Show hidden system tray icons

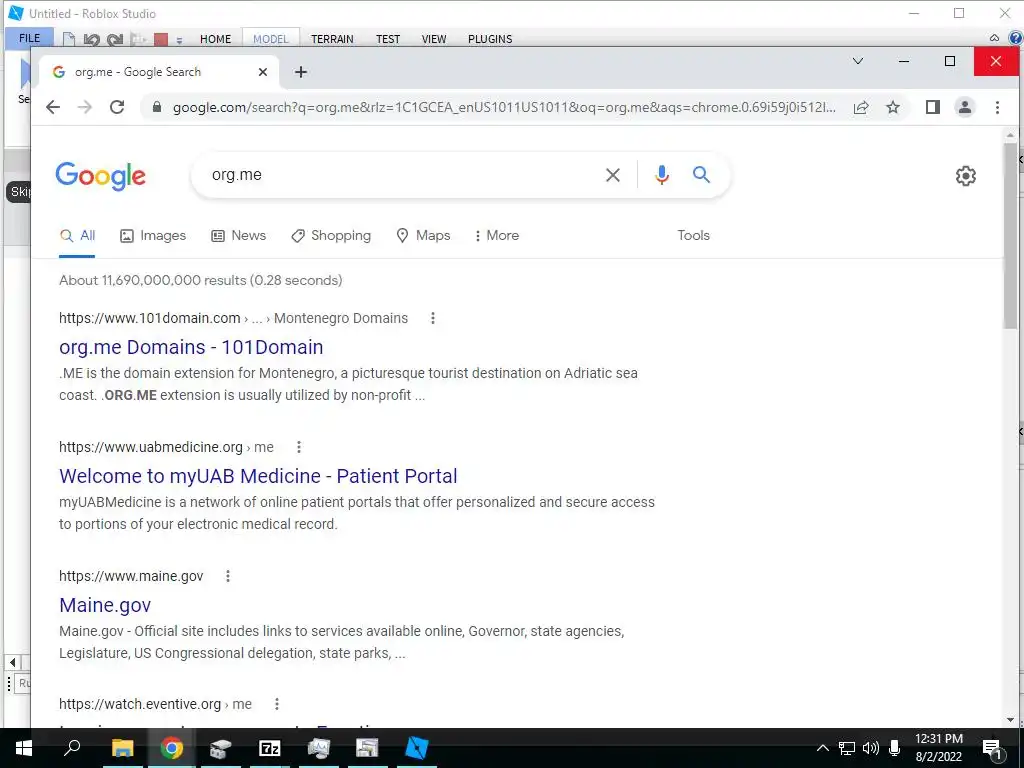823,748
